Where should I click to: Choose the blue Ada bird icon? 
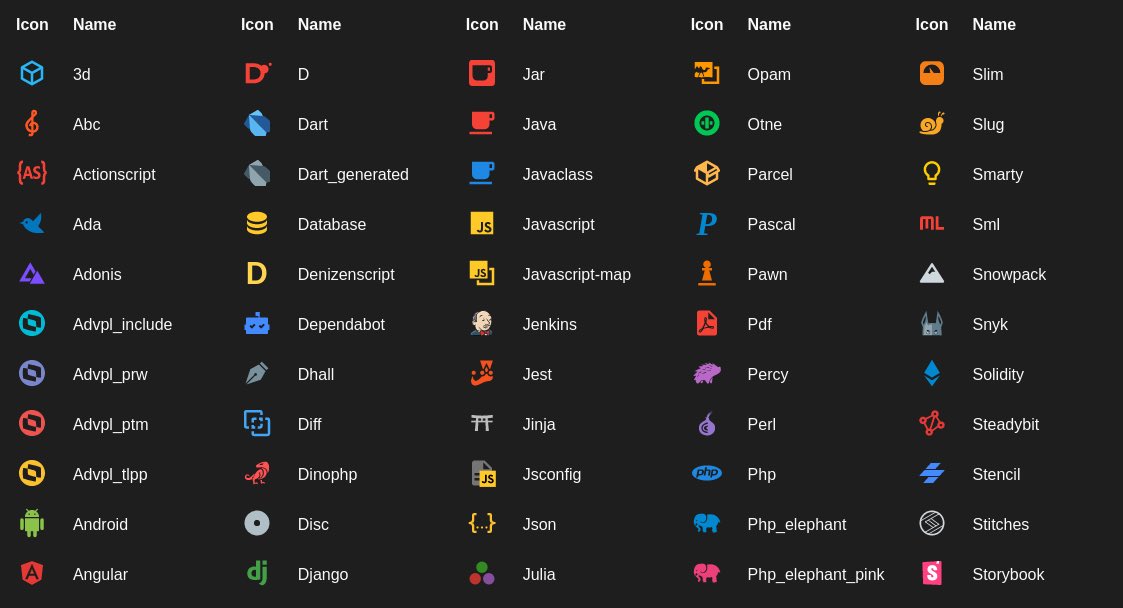[x=32, y=223]
